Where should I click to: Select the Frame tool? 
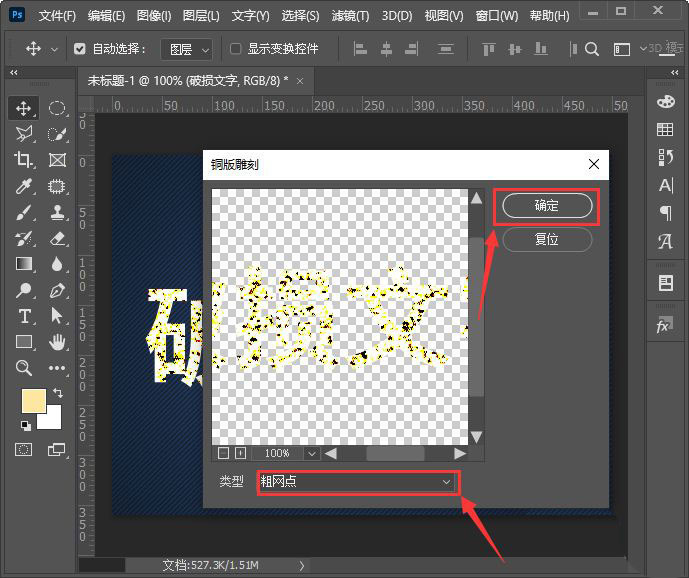57,160
